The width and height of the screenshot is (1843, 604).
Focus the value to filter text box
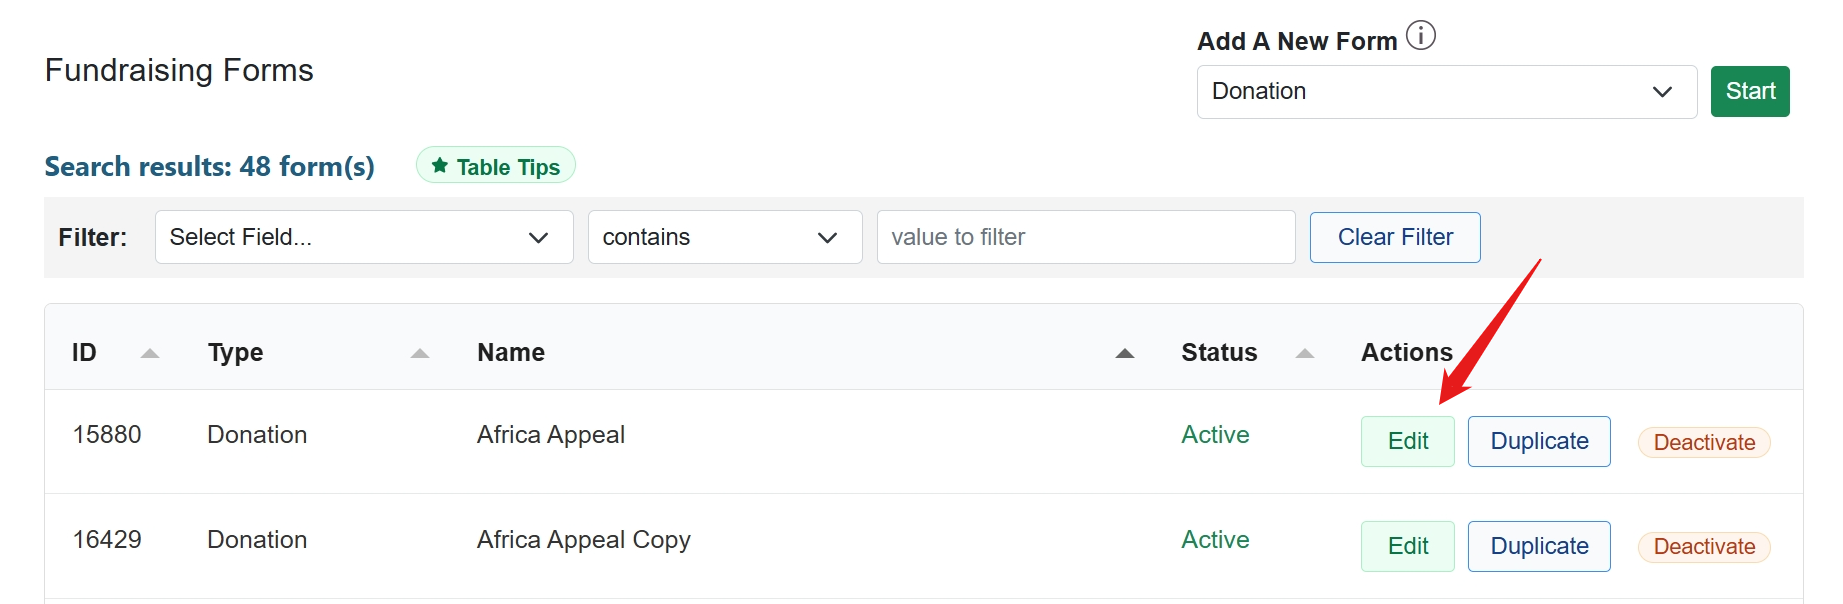1085,237
